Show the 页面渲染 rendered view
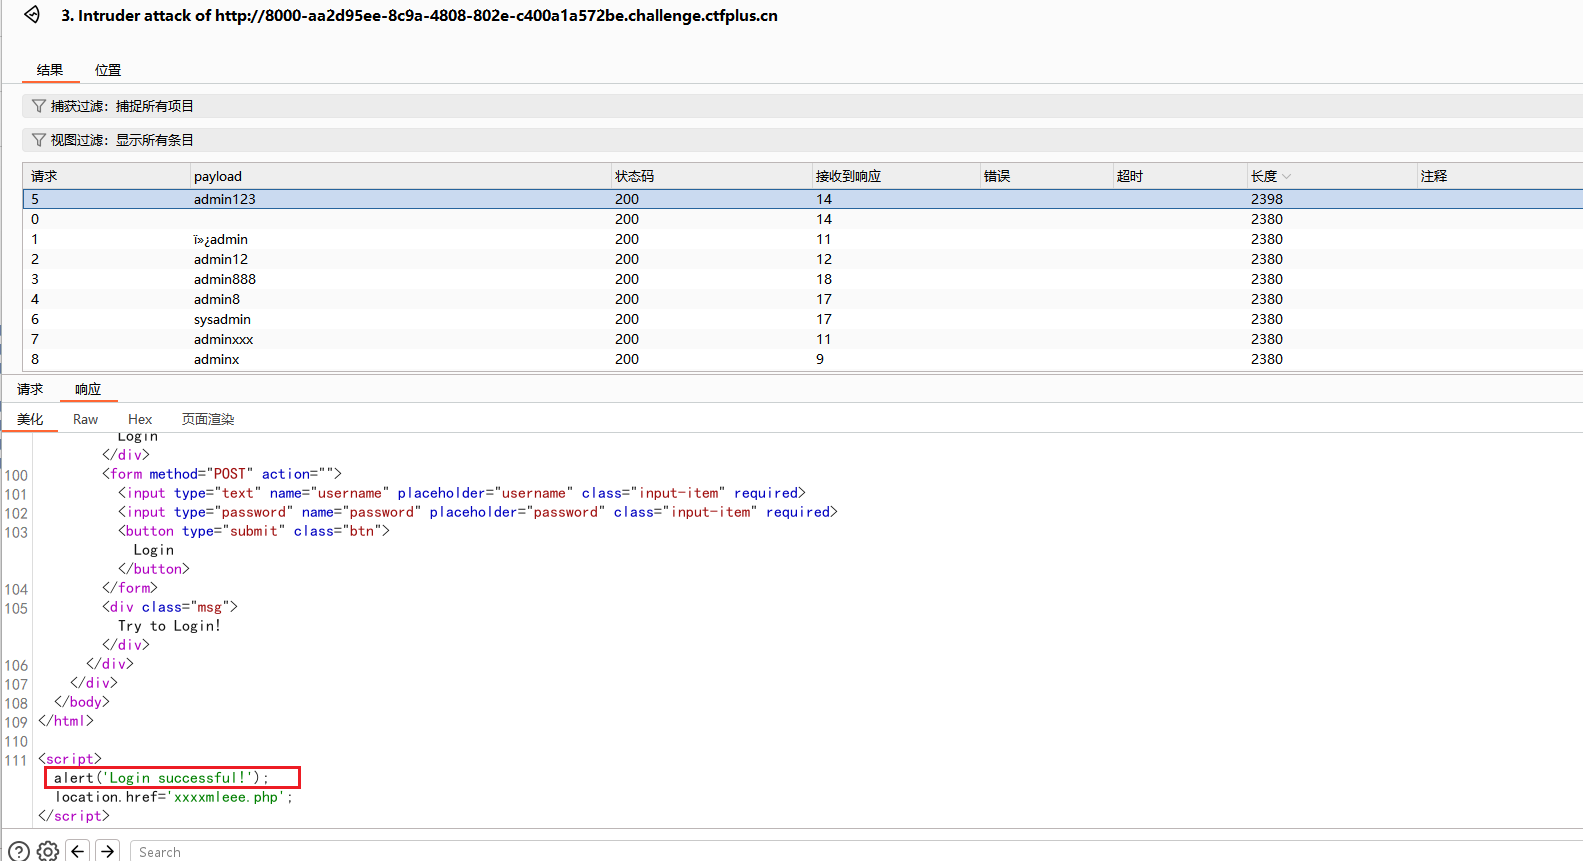 [208, 419]
